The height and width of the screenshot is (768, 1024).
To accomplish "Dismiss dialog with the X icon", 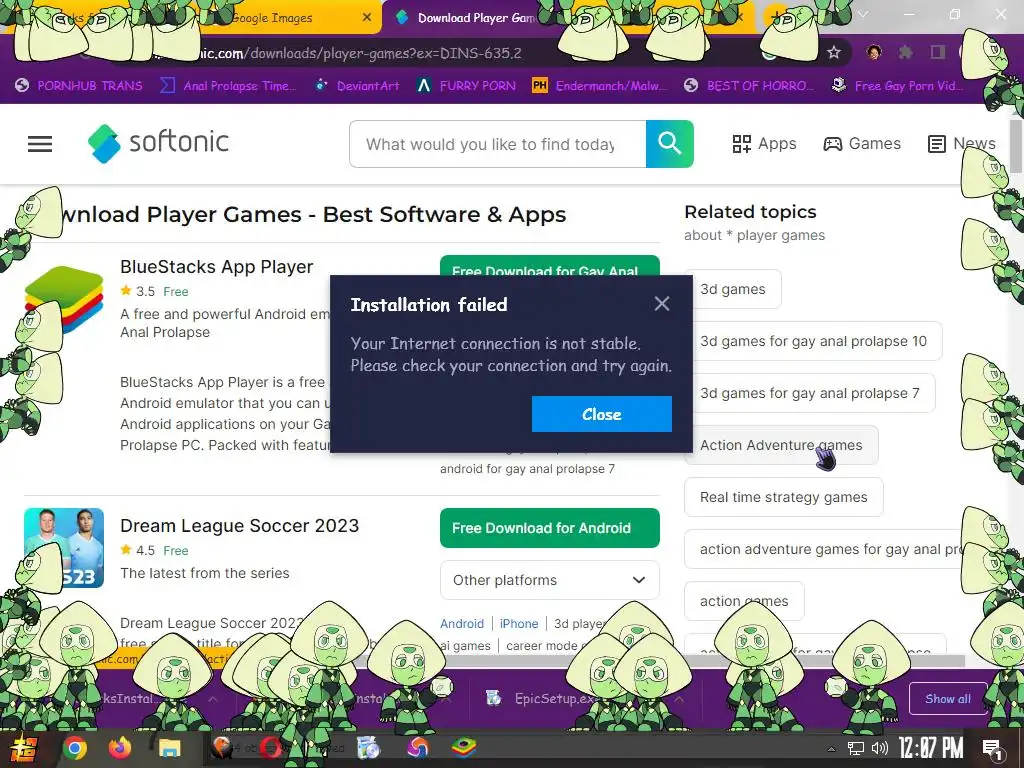I will click(x=662, y=304).
